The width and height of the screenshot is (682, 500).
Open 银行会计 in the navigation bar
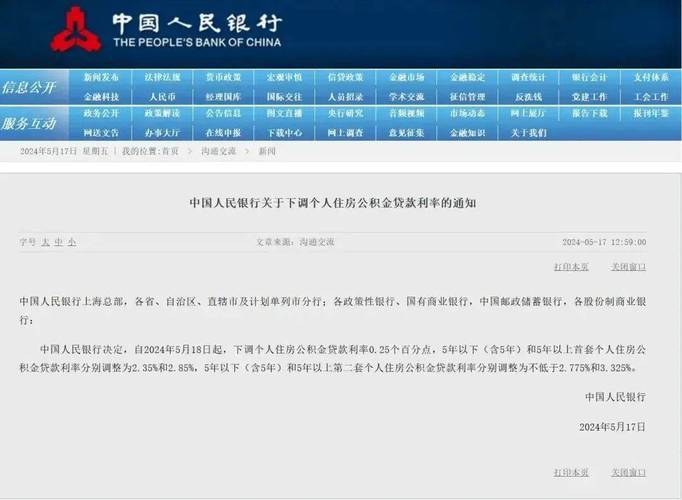pyautogui.click(x=589, y=77)
